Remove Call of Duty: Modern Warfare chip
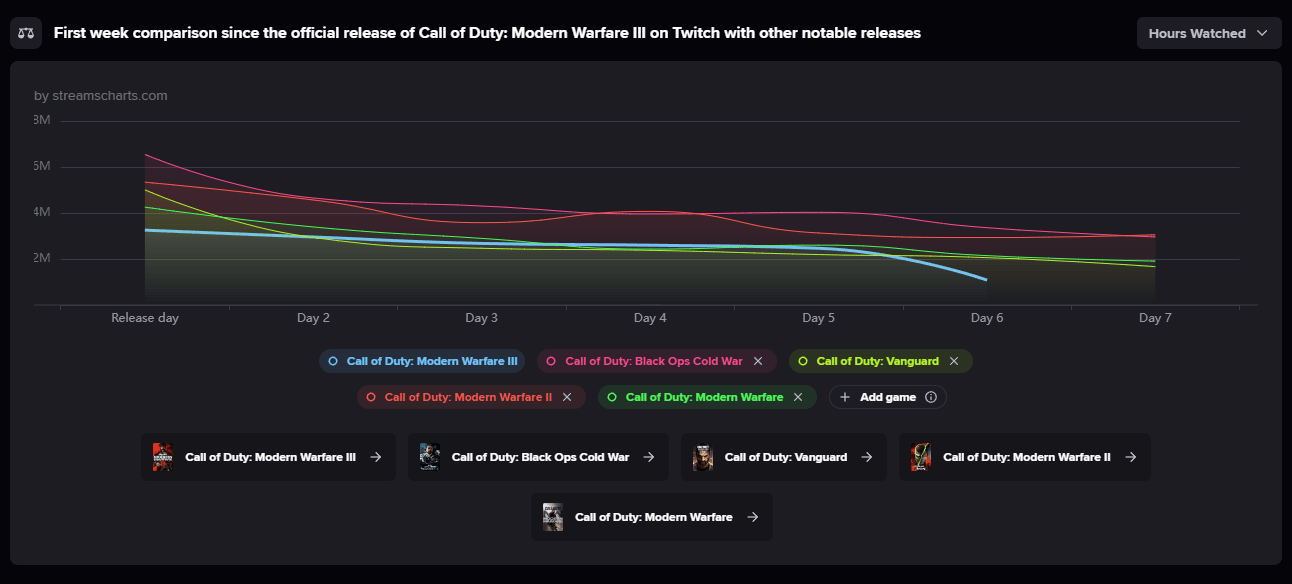 (x=798, y=397)
